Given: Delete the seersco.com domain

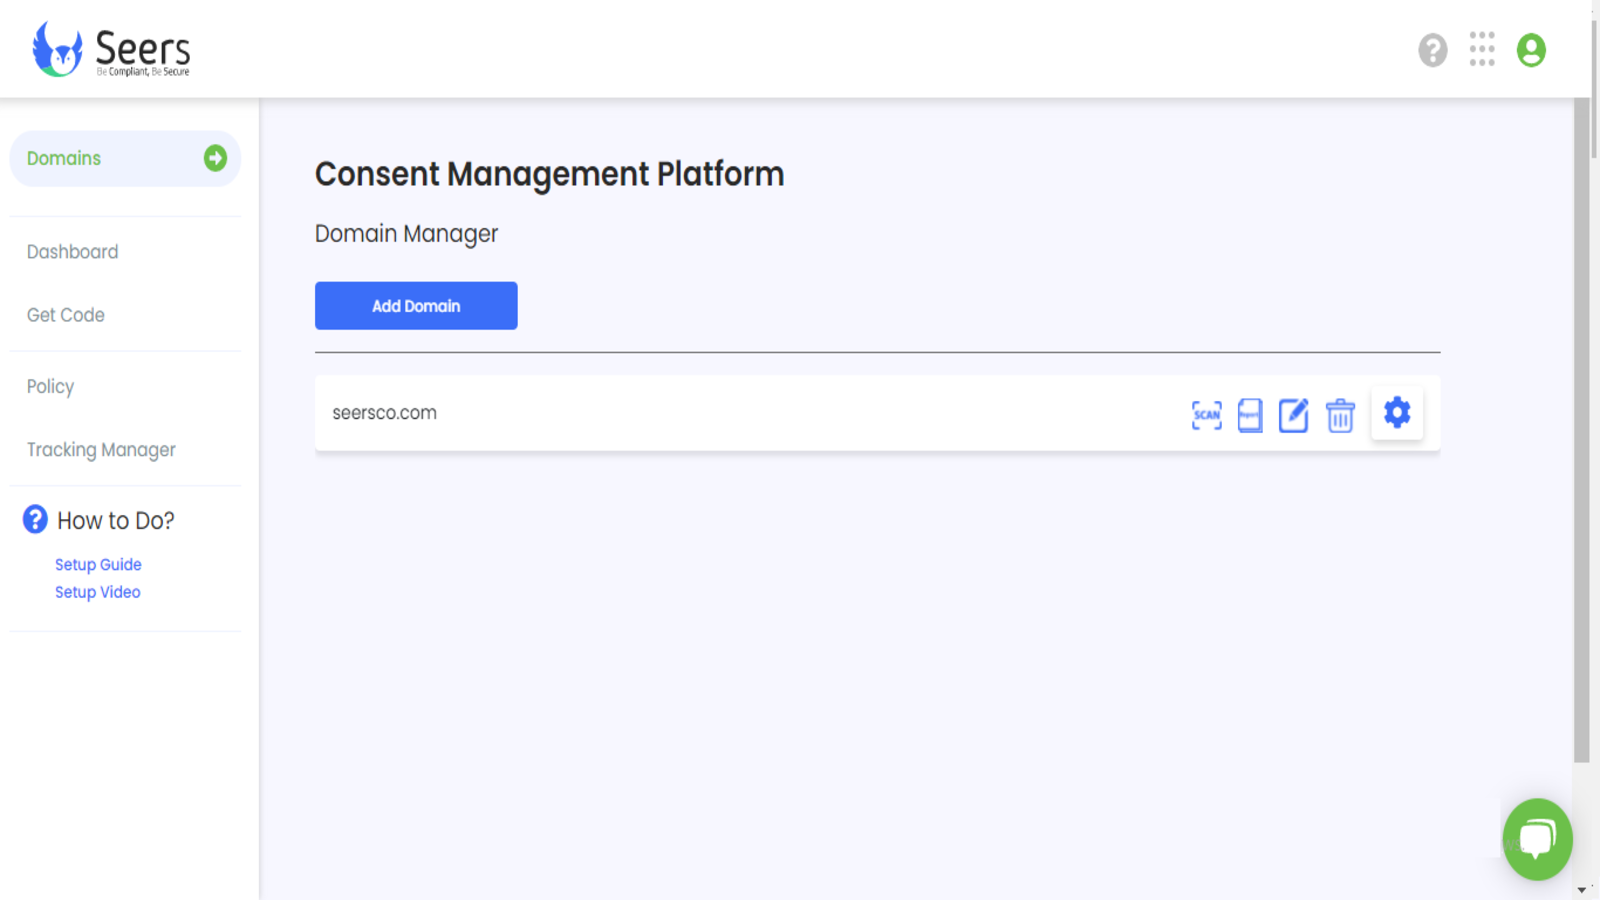Looking at the screenshot, I should tap(1340, 414).
